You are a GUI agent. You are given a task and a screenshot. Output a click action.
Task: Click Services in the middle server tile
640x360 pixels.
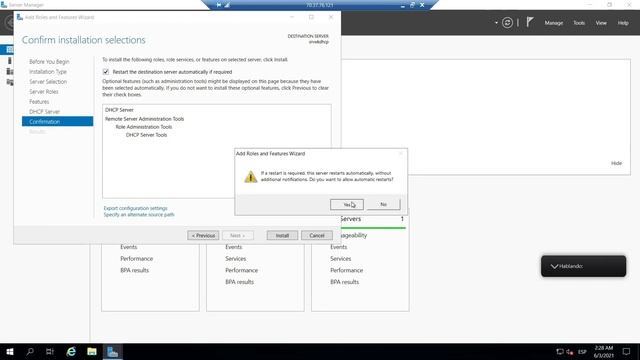(x=236, y=259)
